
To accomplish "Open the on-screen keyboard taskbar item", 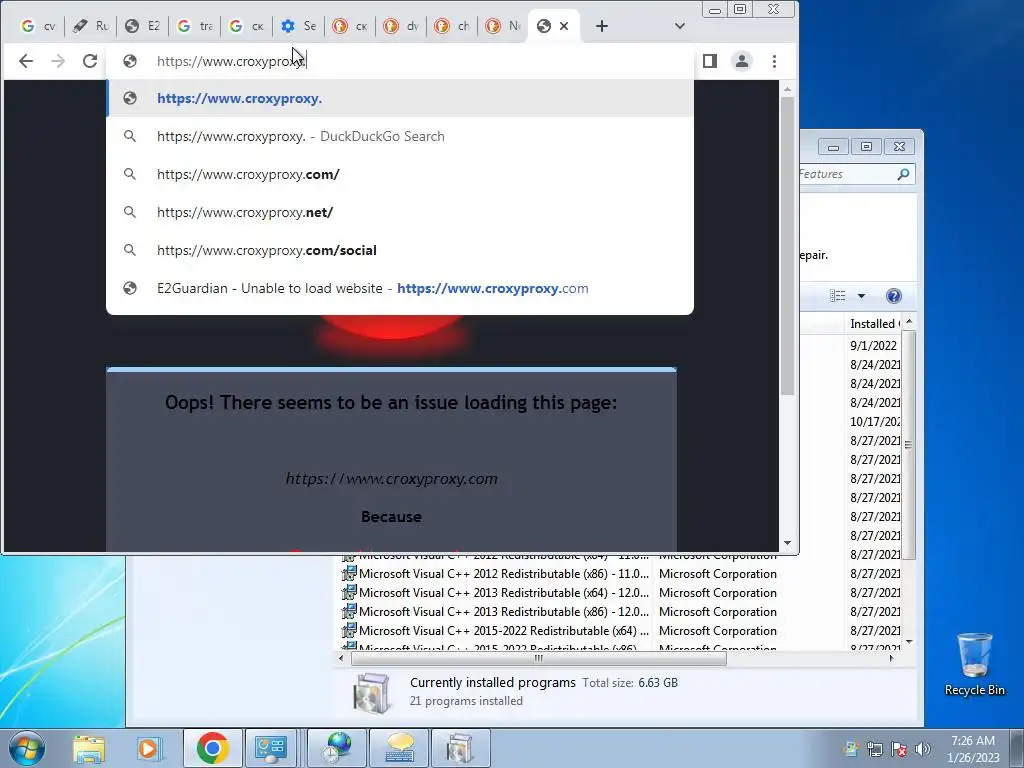I will pos(400,748).
